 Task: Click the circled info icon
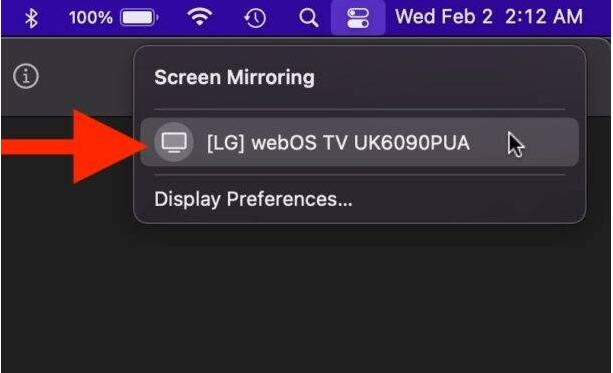pyautogui.click(x=26, y=76)
